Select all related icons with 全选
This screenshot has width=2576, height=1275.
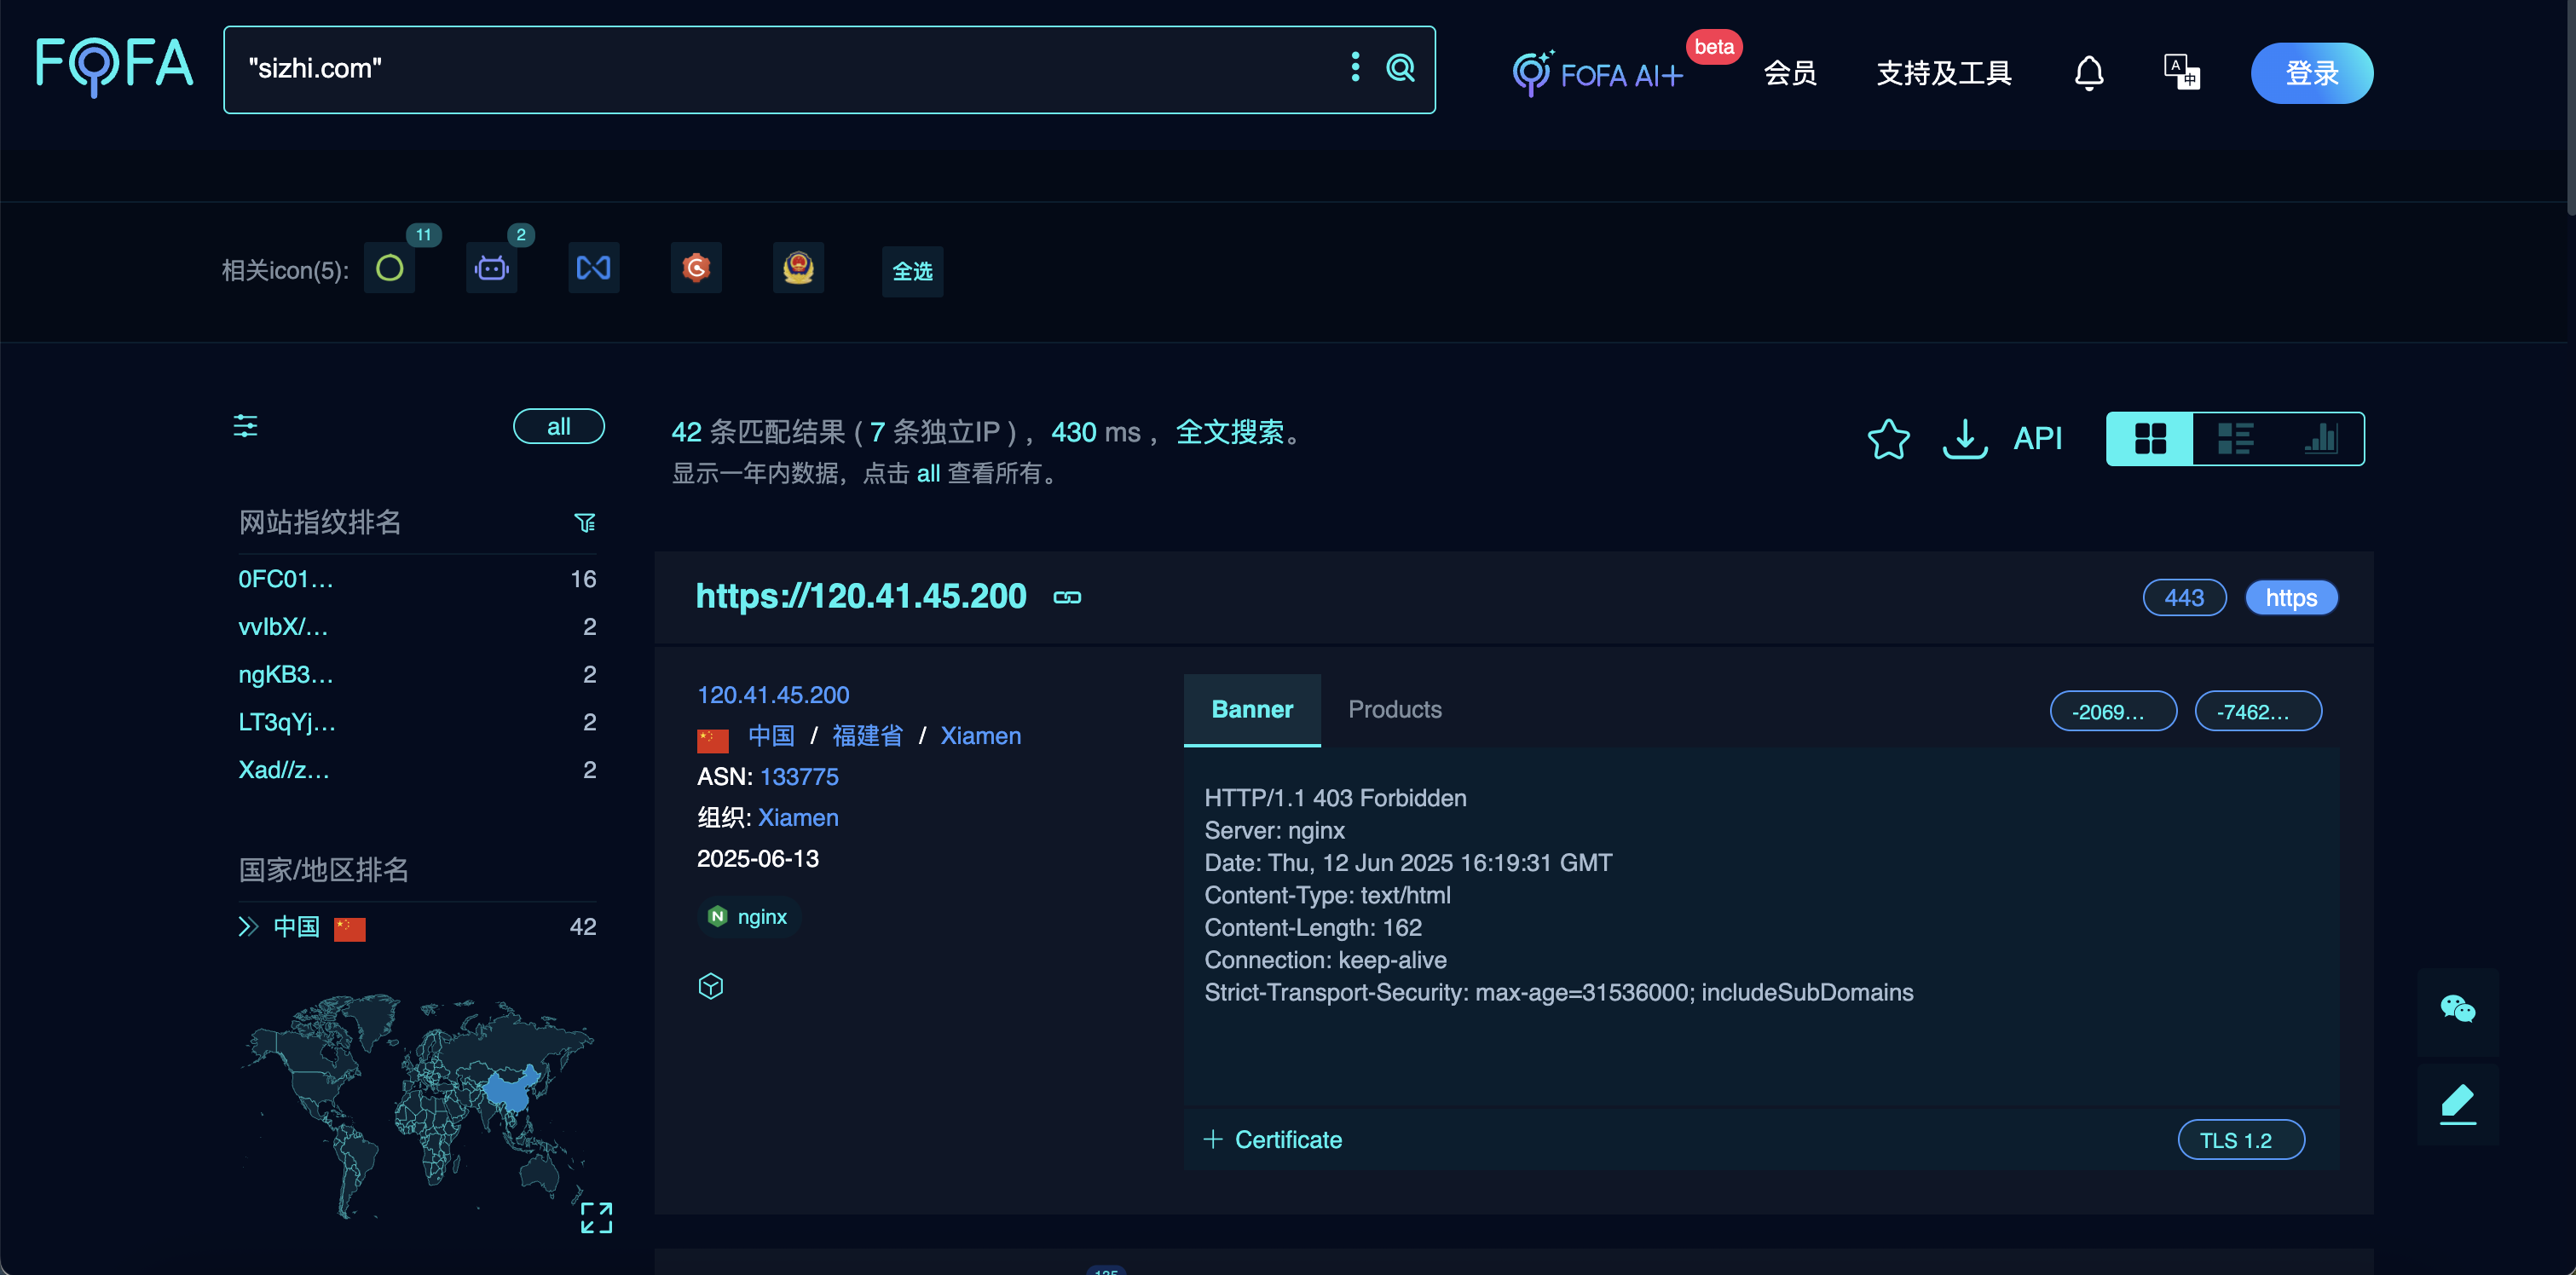(911, 270)
